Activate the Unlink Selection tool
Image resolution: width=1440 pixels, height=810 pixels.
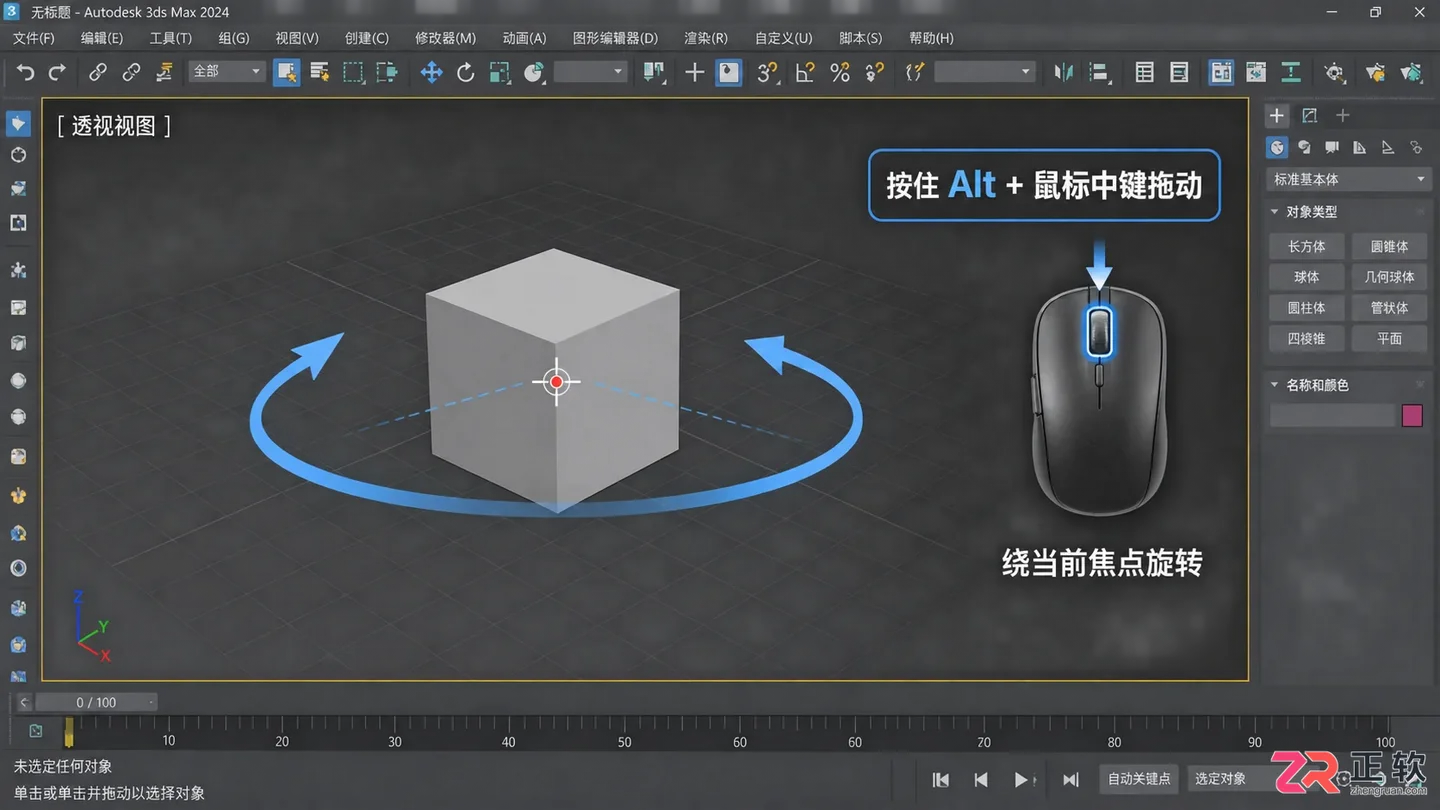[131, 72]
